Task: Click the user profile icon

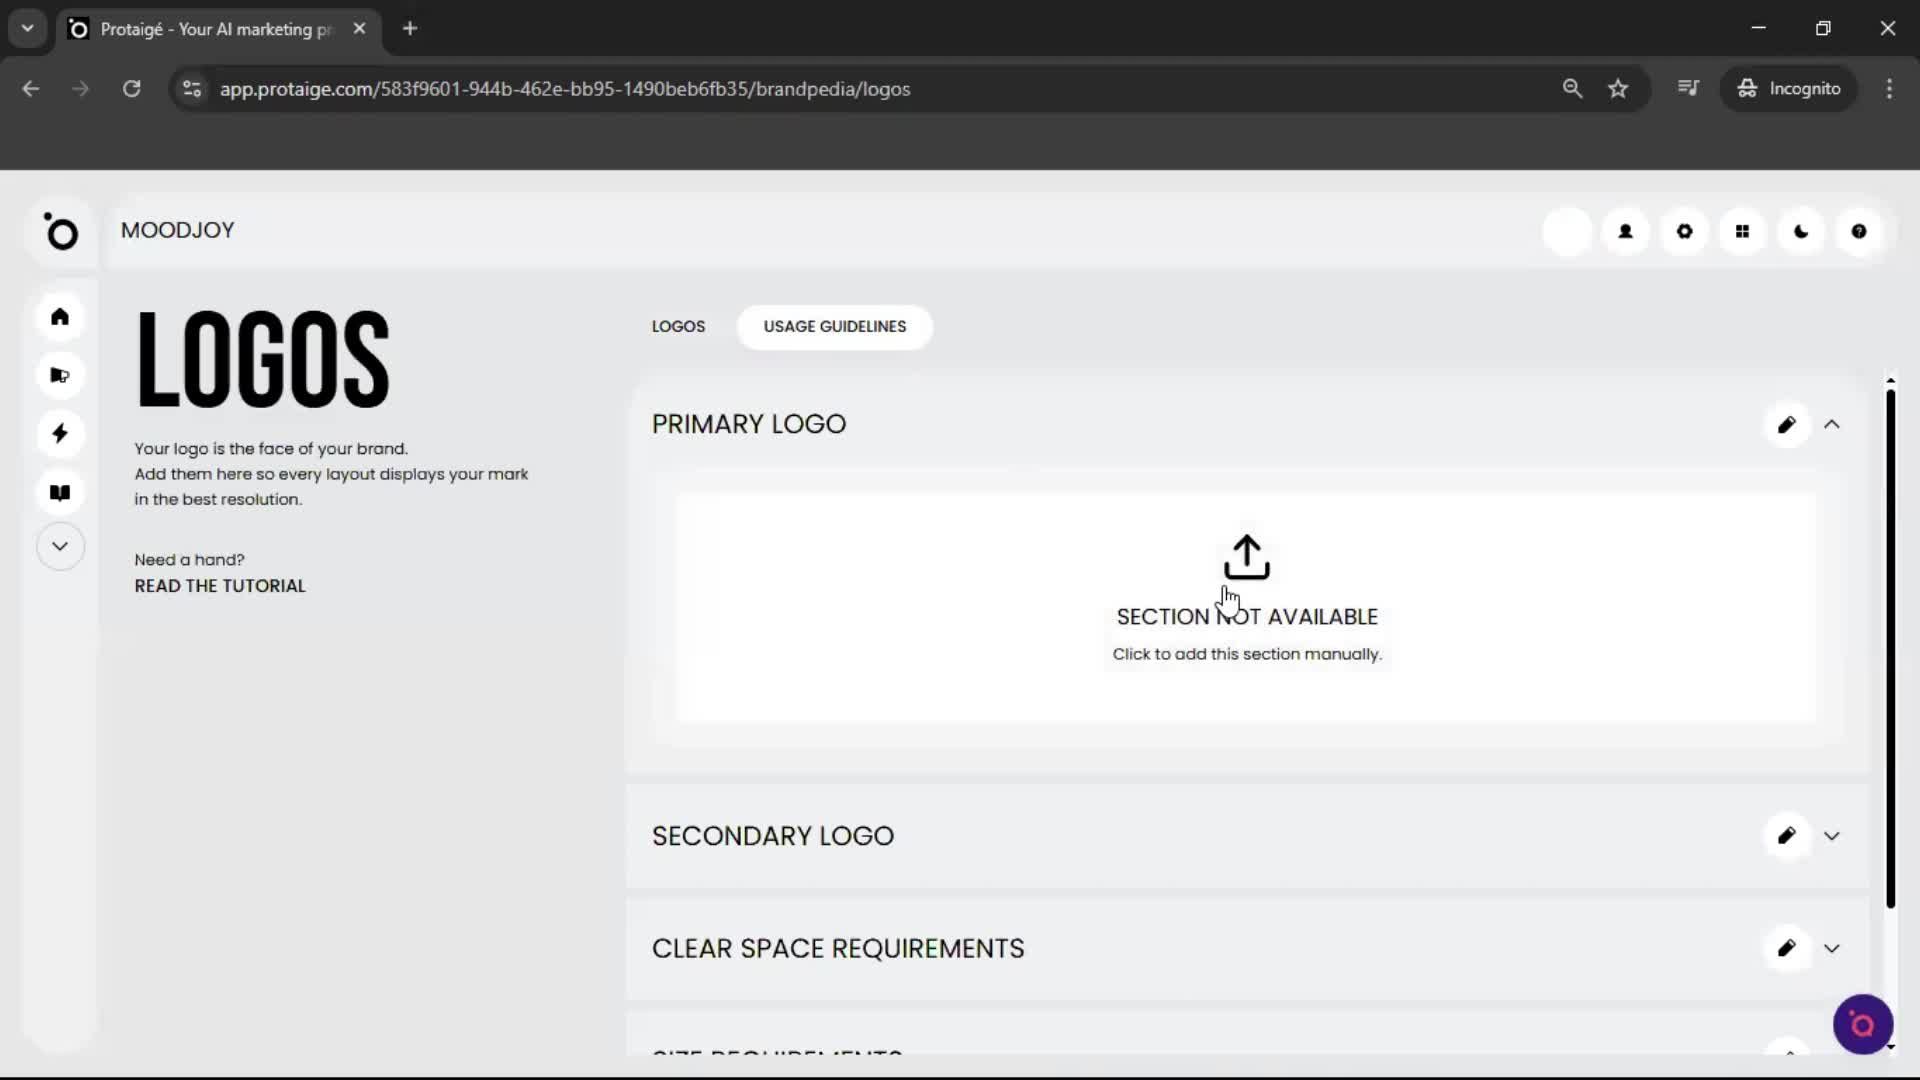Action: coord(1626,231)
